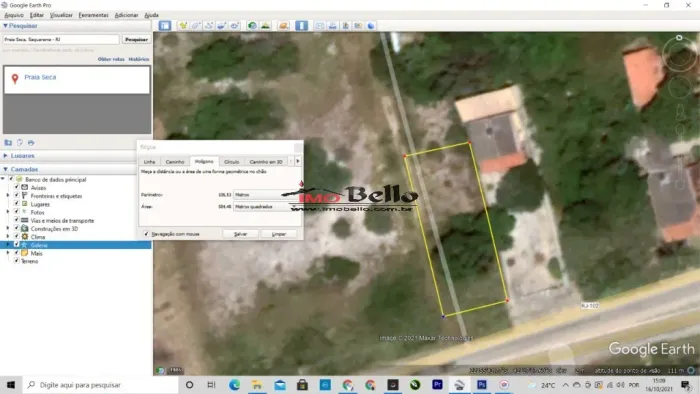Add a new folder in the search panel

pos(8,143)
